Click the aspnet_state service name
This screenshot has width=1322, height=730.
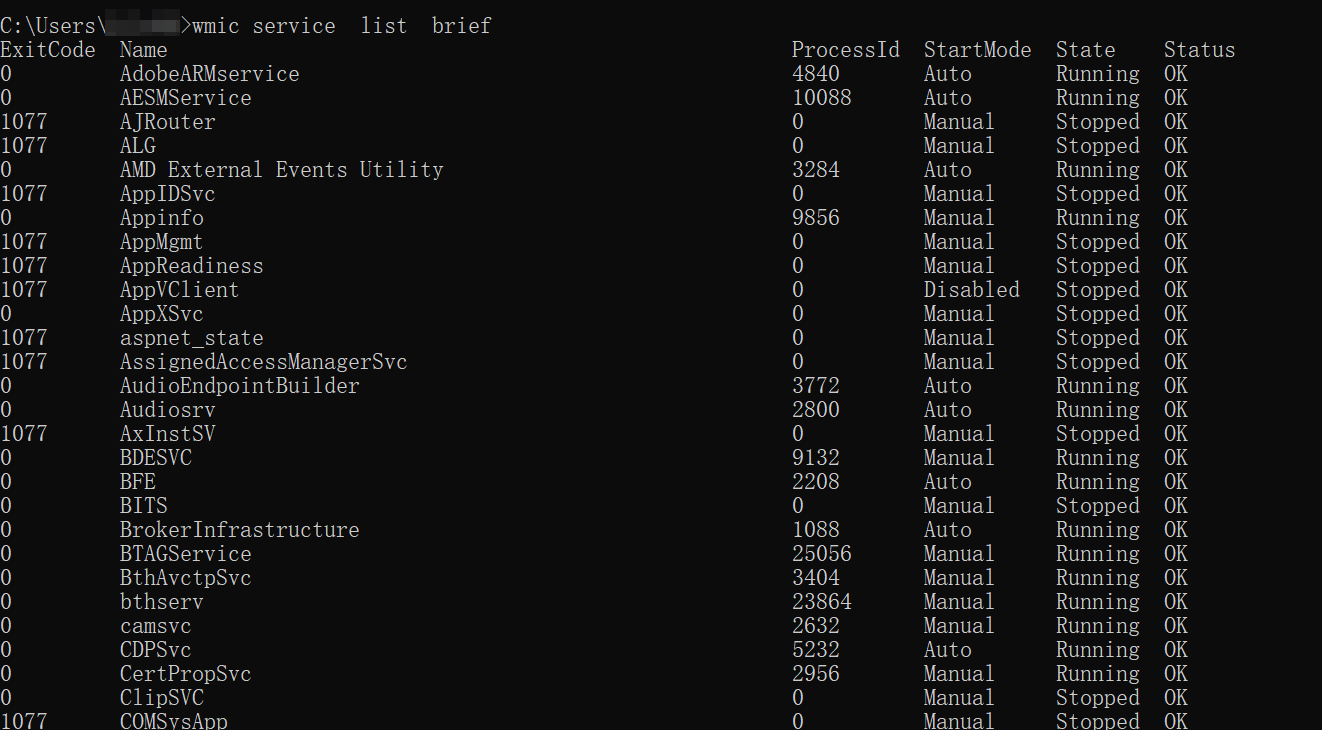(191, 338)
